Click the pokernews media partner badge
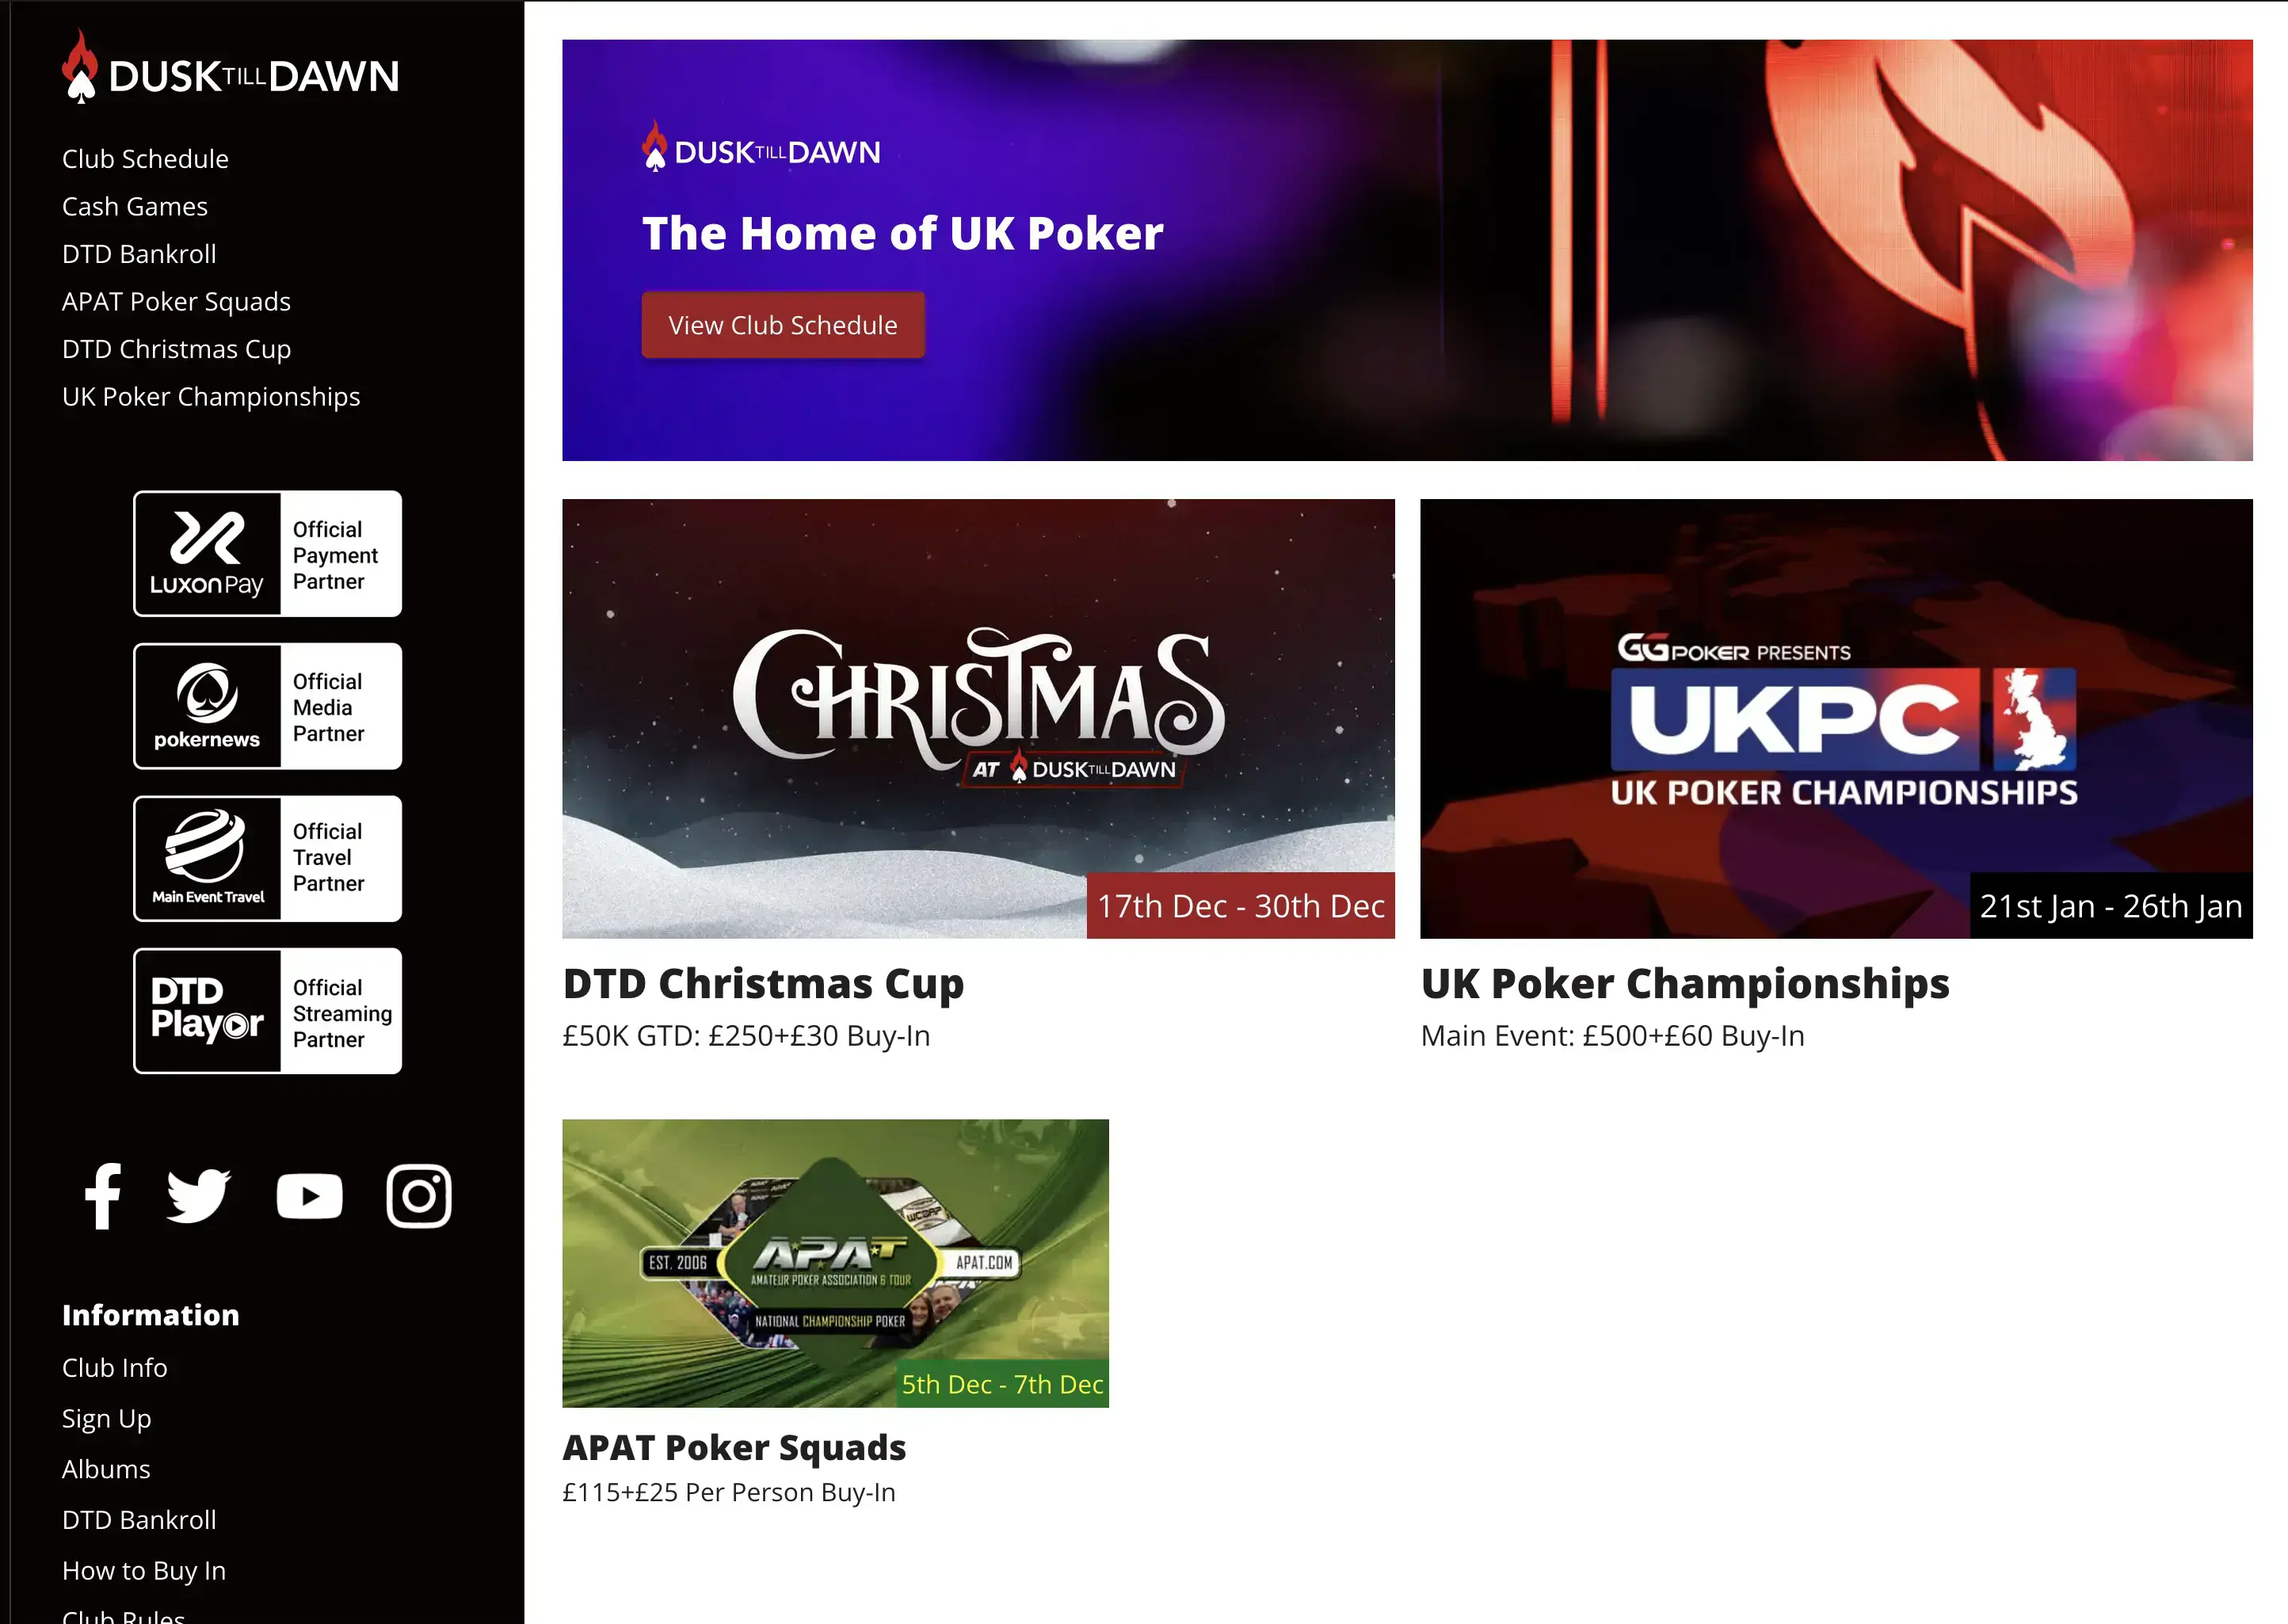 point(268,706)
